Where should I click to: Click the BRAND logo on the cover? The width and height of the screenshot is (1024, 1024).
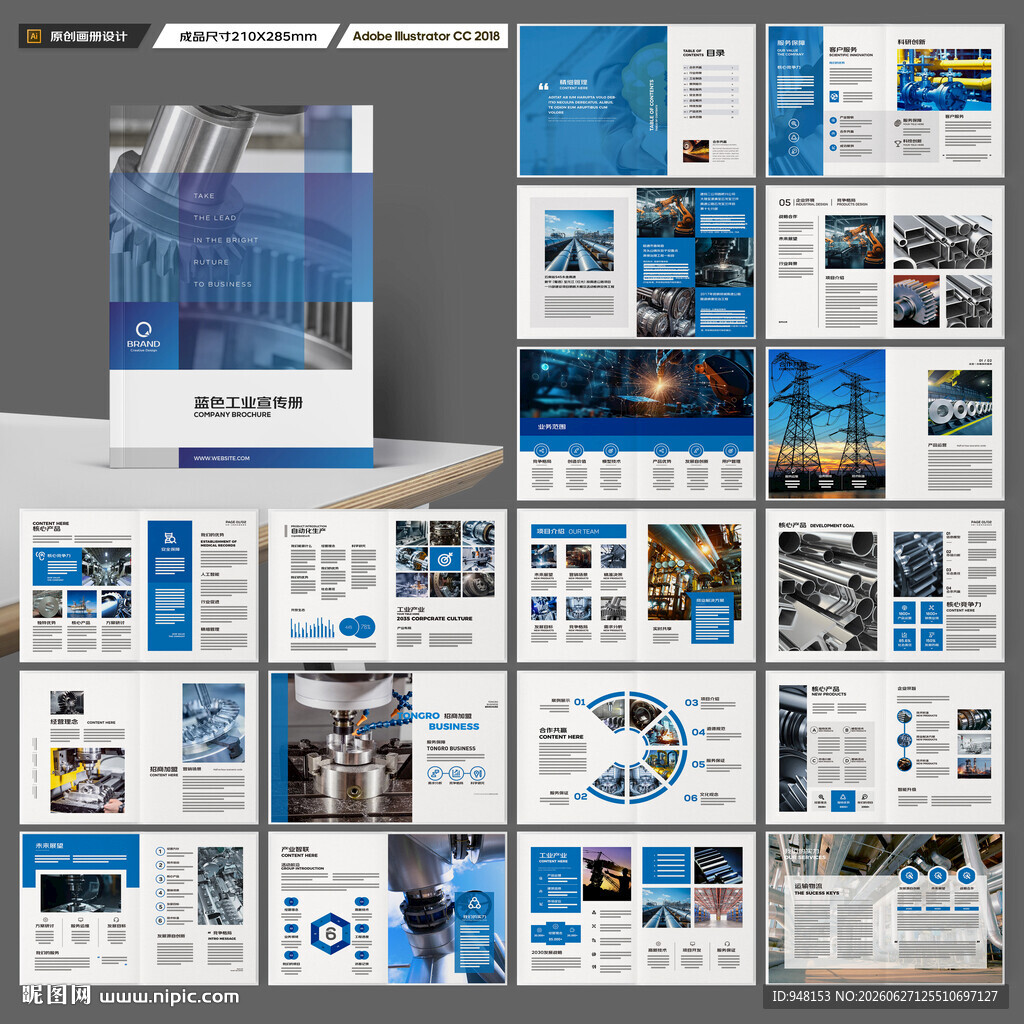coord(144,336)
